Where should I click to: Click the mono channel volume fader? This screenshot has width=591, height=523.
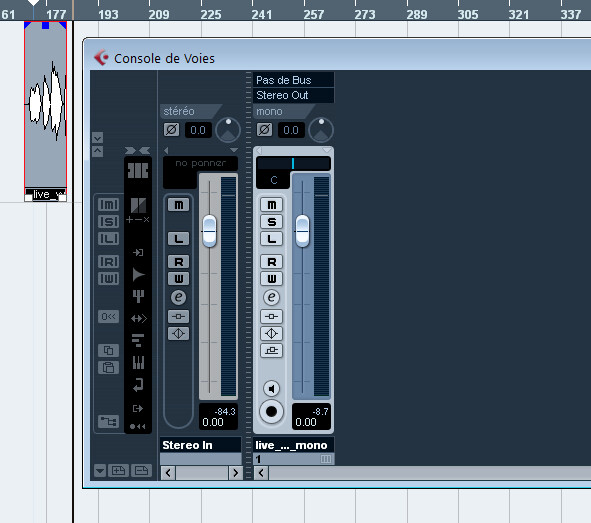[302, 231]
